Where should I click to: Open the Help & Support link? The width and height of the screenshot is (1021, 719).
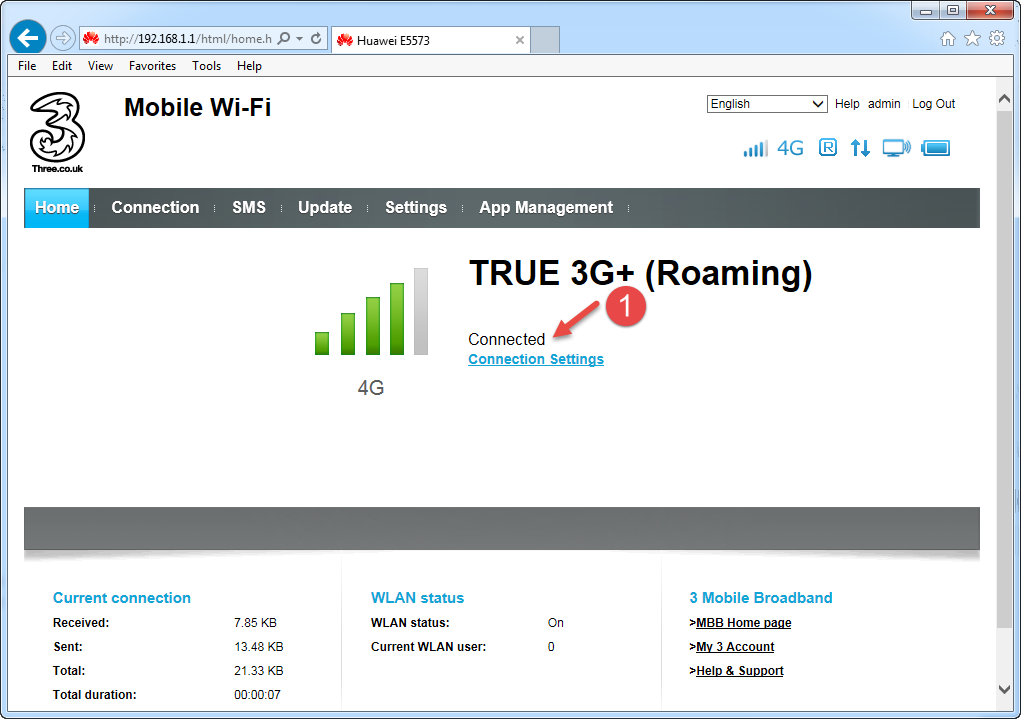pyautogui.click(x=740, y=671)
